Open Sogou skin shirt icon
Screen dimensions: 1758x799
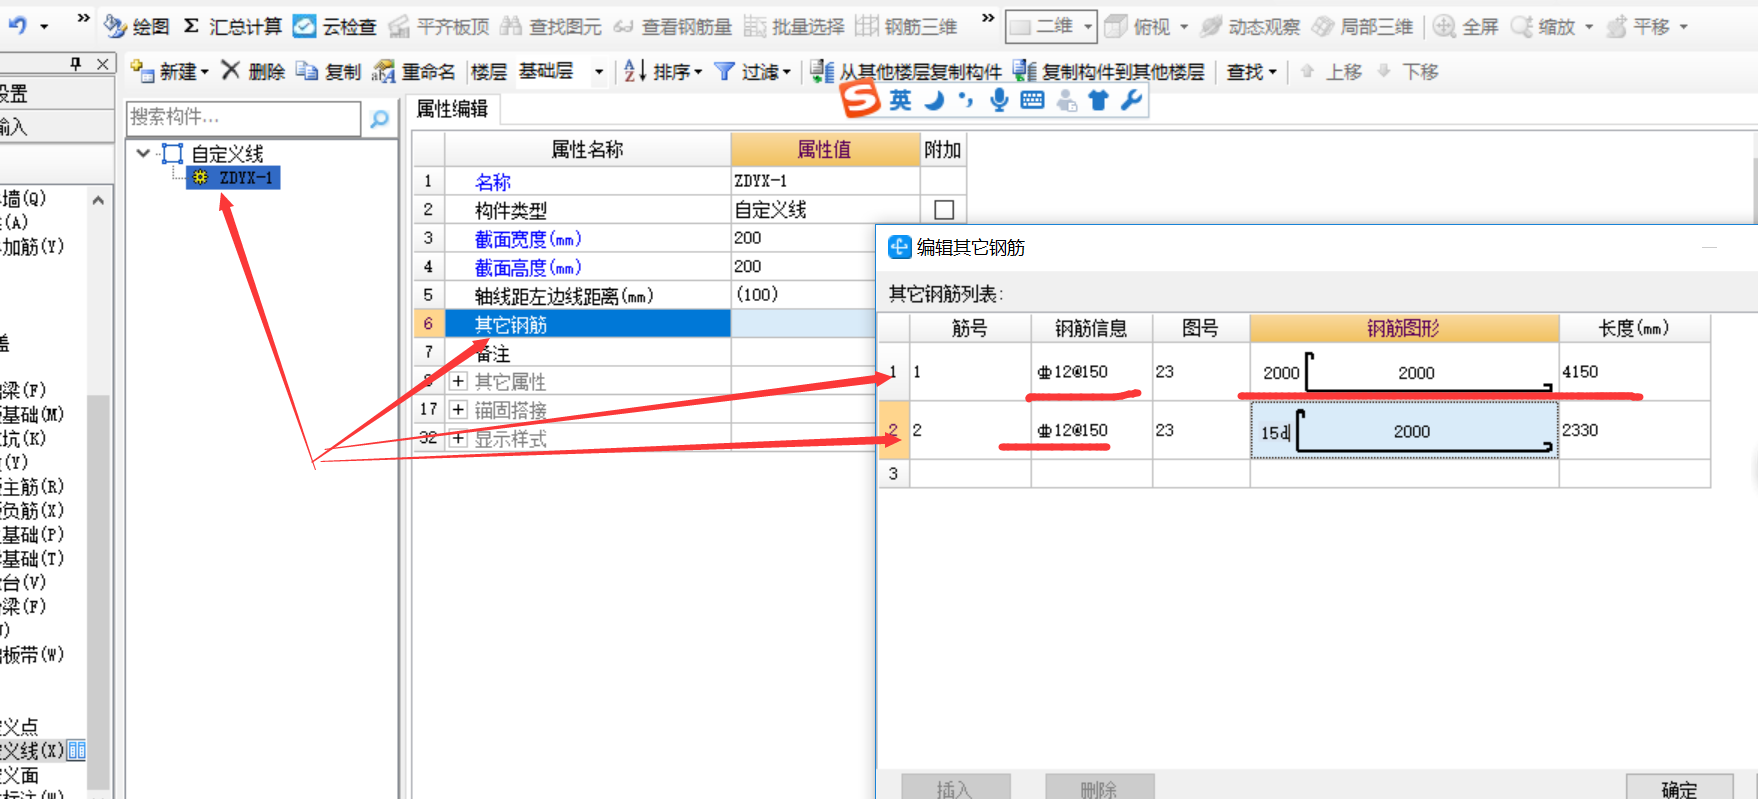click(1099, 100)
